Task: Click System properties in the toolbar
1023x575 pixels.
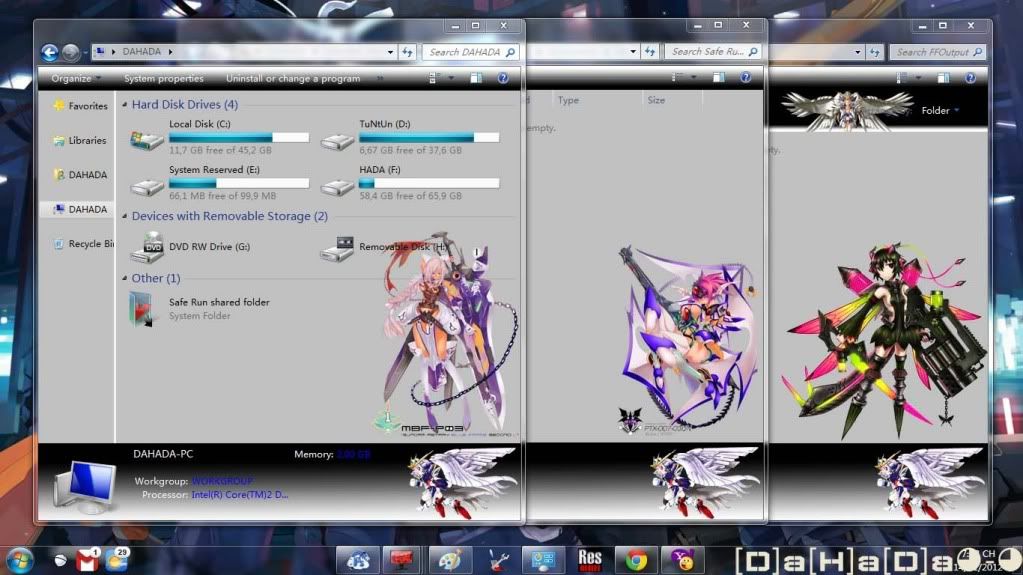Action: click(x=163, y=78)
